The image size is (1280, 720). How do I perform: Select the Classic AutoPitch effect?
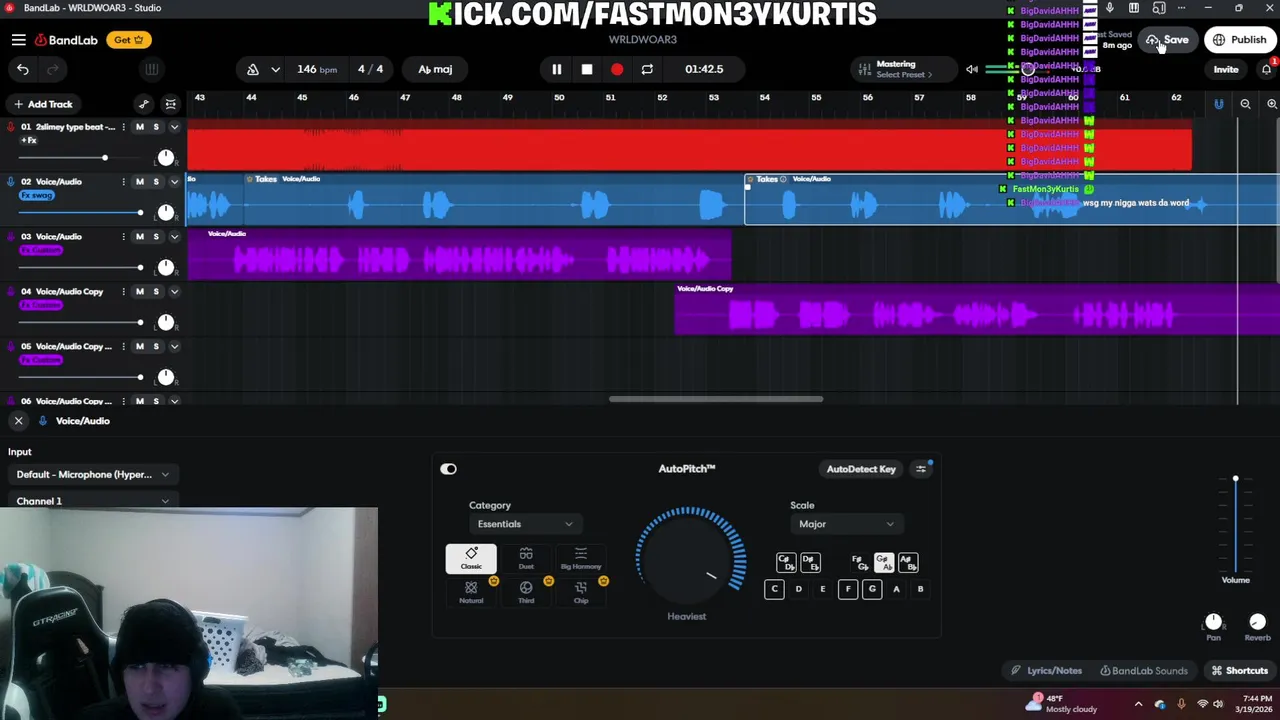[x=471, y=558]
